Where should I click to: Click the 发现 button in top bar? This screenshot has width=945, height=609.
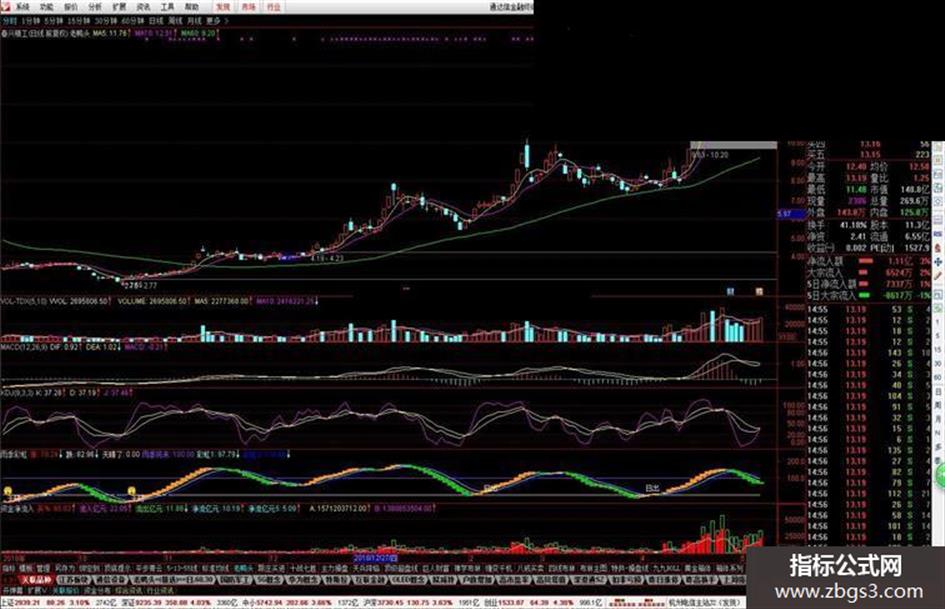224,7
